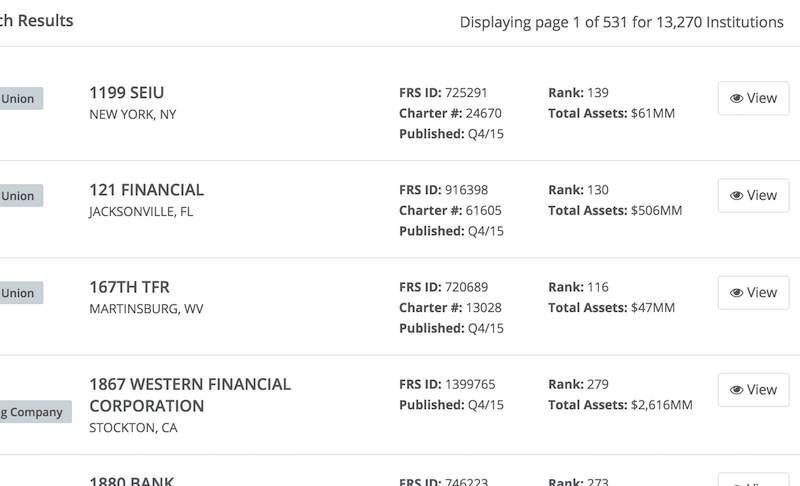
Task: Click FRS ID 725291 value
Action: point(466,93)
